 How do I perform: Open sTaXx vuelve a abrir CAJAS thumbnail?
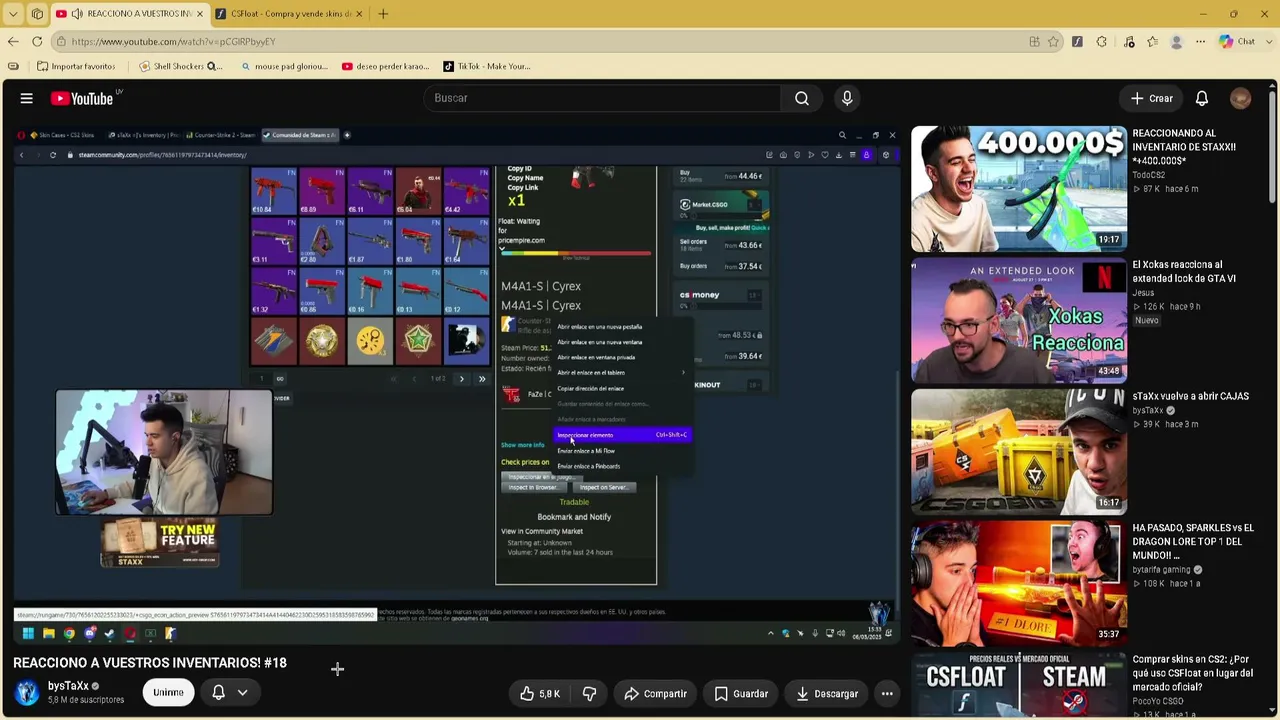(x=1018, y=452)
